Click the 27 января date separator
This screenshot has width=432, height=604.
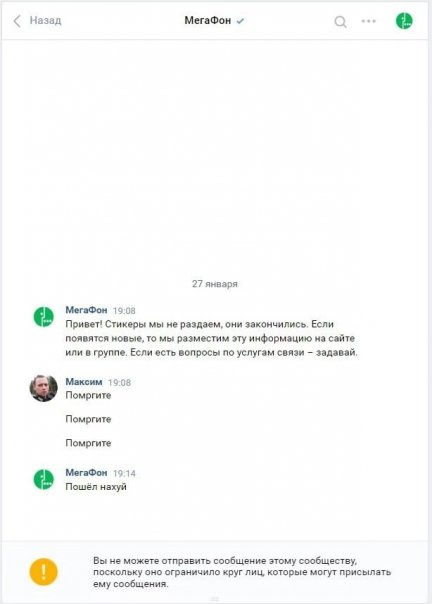[215, 284]
